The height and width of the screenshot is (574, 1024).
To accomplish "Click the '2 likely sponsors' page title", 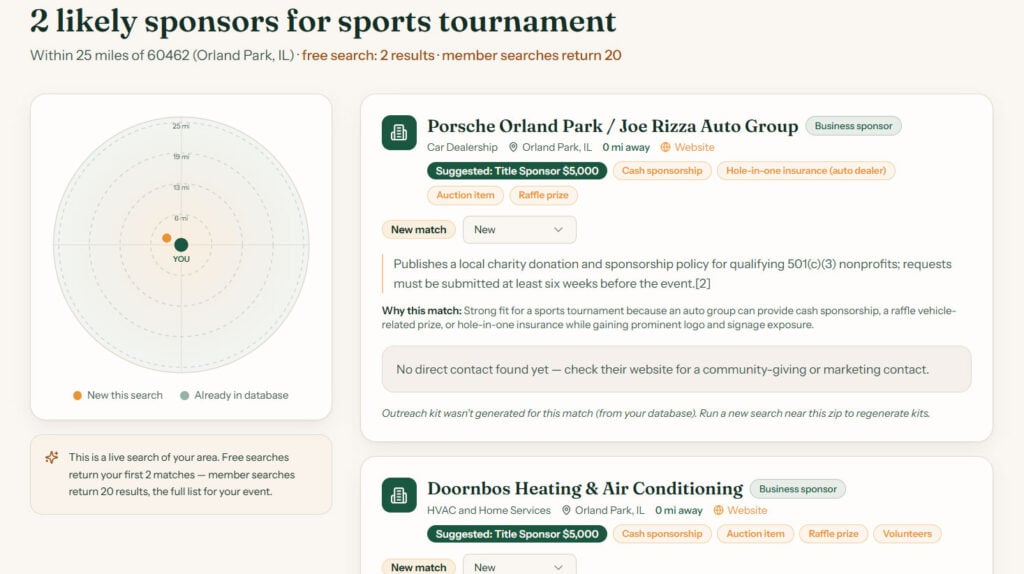I will [x=323, y=21].
